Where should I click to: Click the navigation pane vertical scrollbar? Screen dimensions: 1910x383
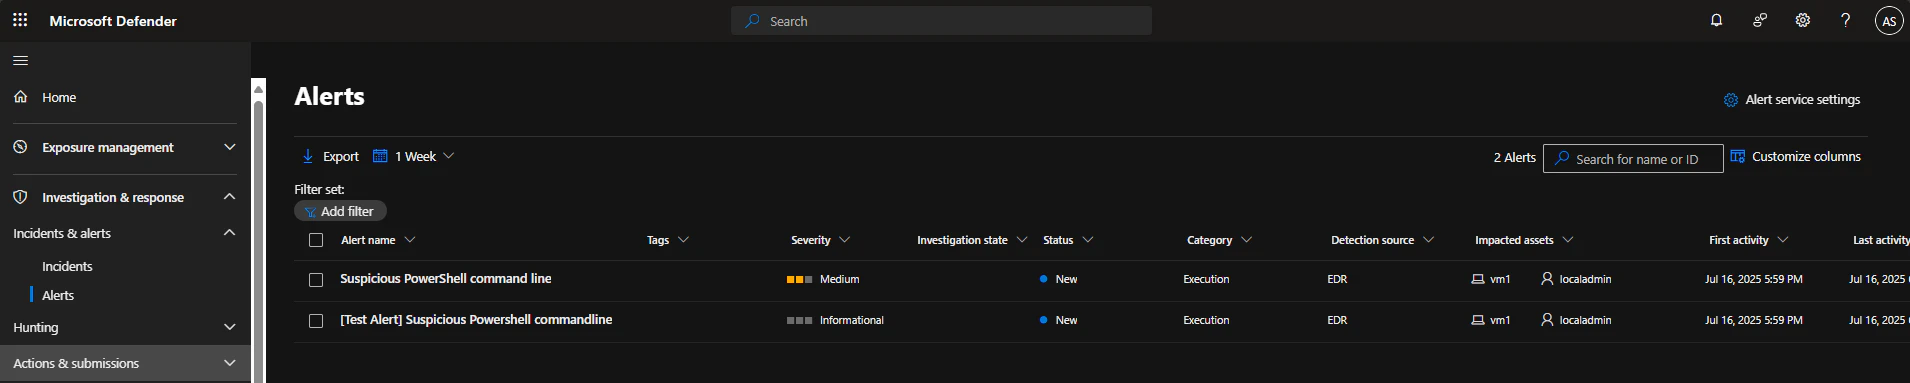(258, 240)
